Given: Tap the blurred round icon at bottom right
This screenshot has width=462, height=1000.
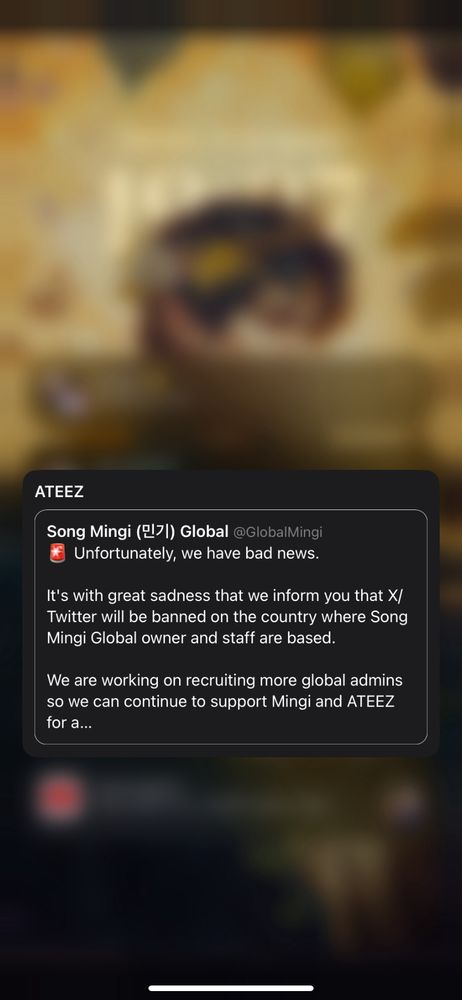Looking at the screenshot, I should pos(406,801).
